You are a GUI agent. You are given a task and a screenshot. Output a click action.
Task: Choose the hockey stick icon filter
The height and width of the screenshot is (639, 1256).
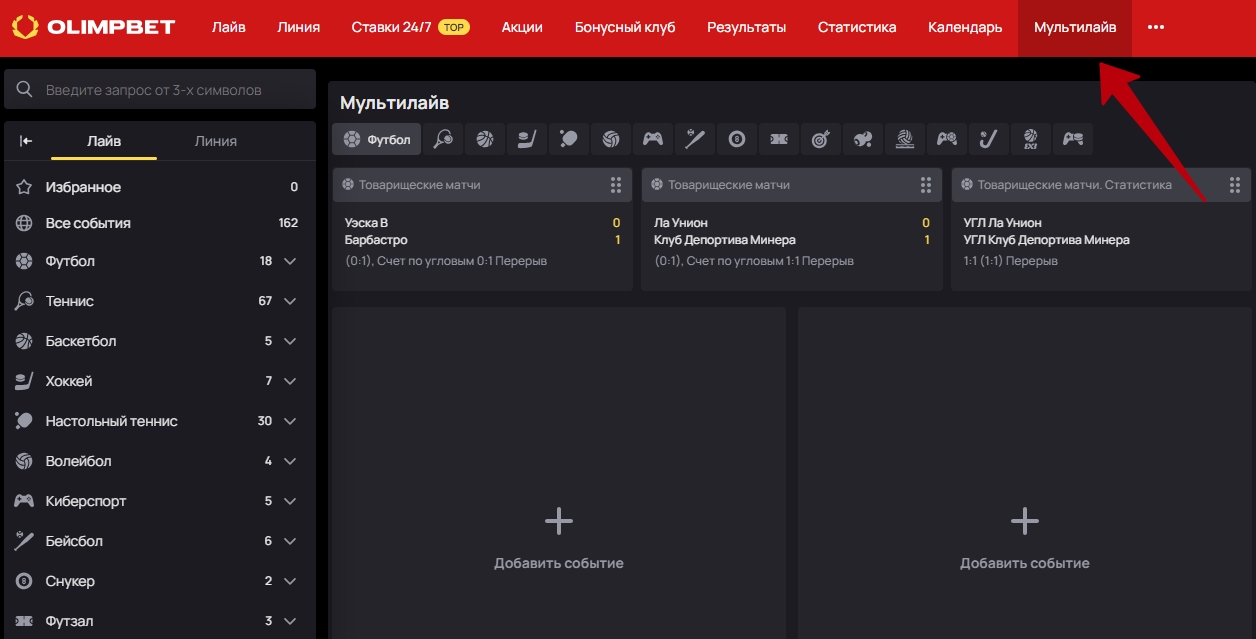pos(527,140)
